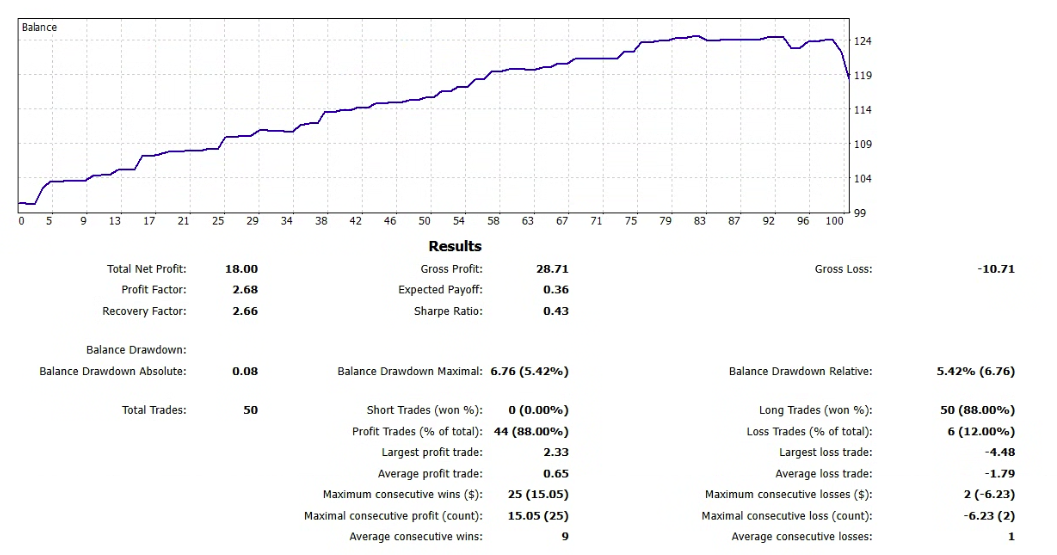Select the Maximum consecutive wins value 25 (15.05)
Viewport: 1057px width, 555px height.
(533, 495)
